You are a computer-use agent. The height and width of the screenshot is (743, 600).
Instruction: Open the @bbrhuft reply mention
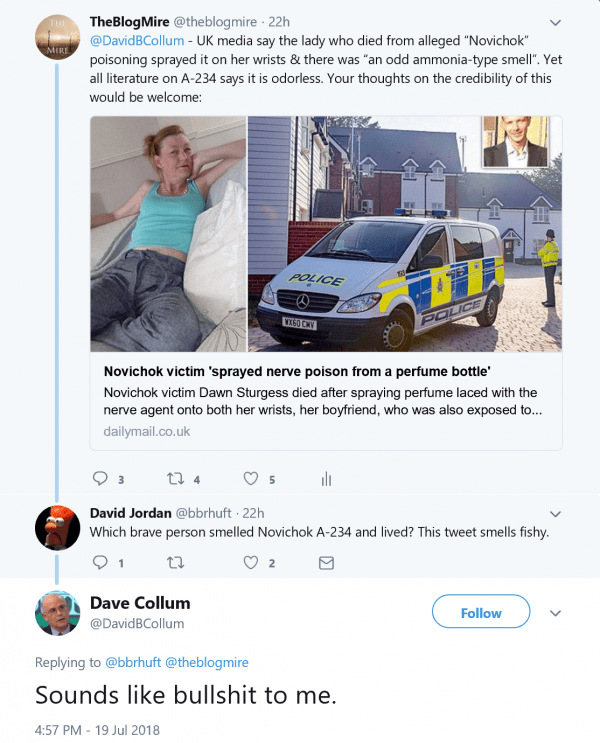[131, 662]
